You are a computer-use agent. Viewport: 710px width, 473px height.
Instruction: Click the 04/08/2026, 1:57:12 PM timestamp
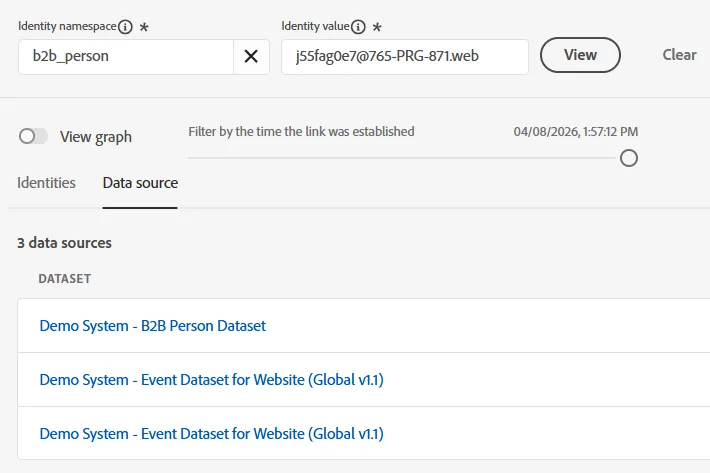pos(576,132)
